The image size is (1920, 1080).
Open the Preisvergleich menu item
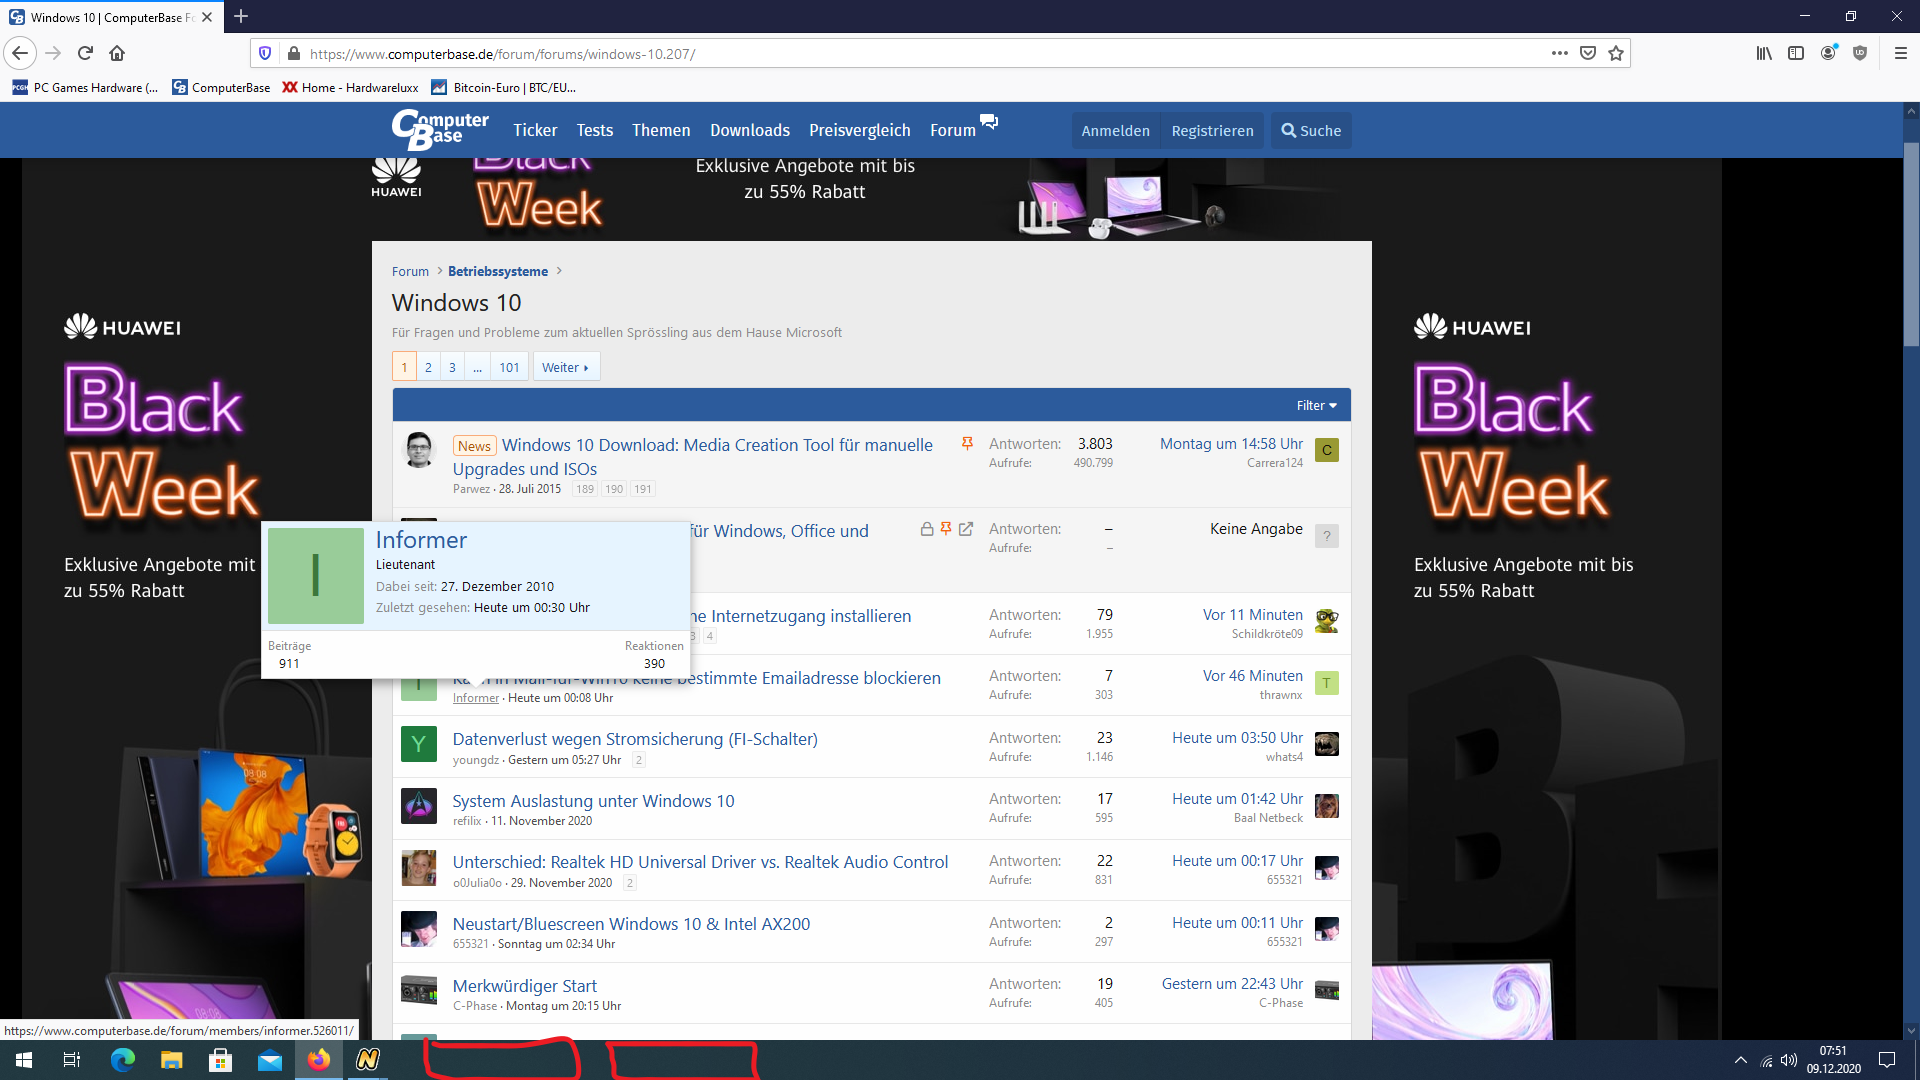[859, 130]
